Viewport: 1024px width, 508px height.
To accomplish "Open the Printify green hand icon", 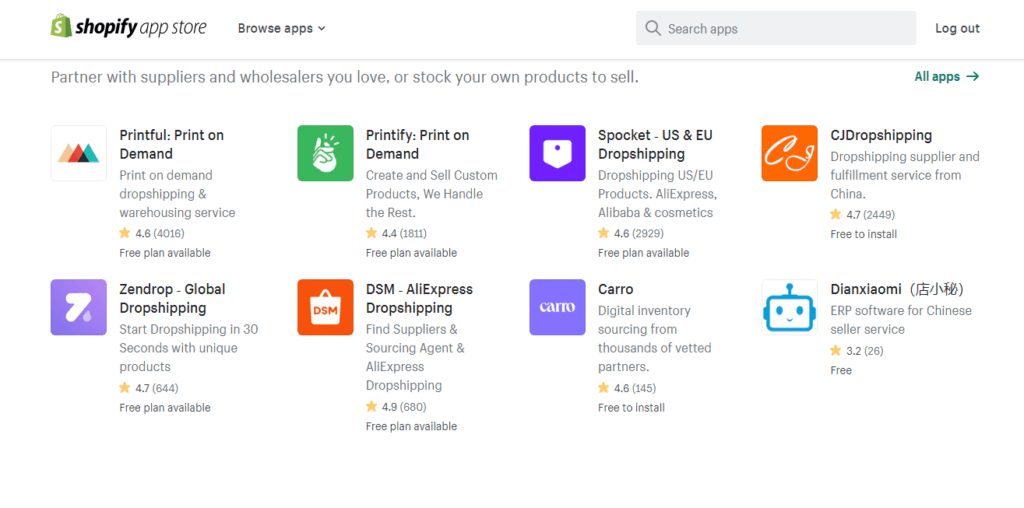I will (325, 153).
